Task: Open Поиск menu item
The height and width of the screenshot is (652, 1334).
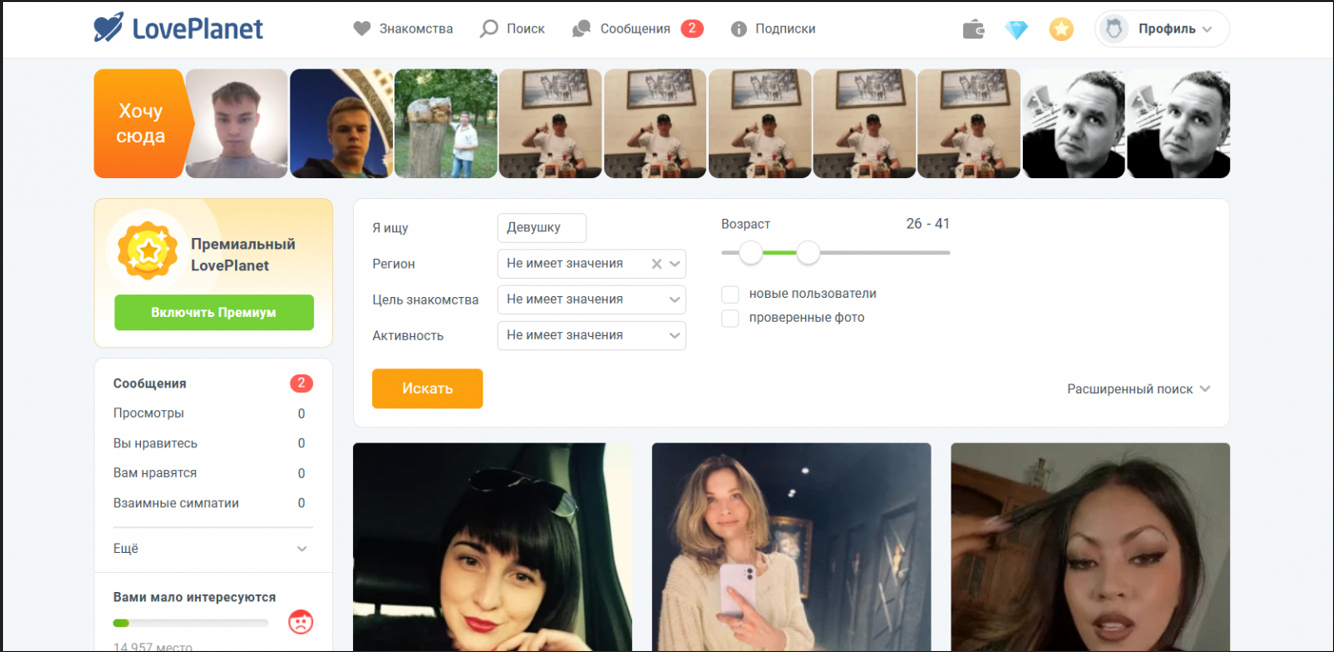Action: click(x=526, y=29)
